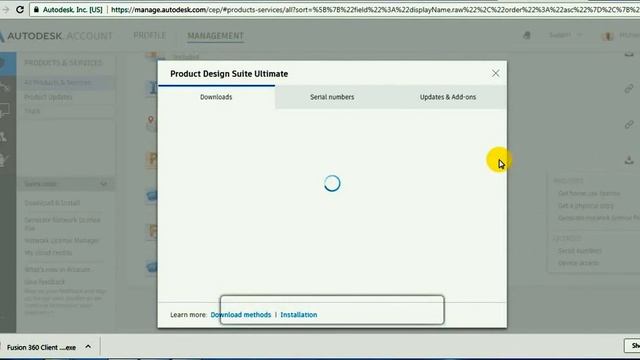Viewport: 640px width, 360px height.
Task: Open the Fusion 360 Client download item
Action: tap(41, 347)
